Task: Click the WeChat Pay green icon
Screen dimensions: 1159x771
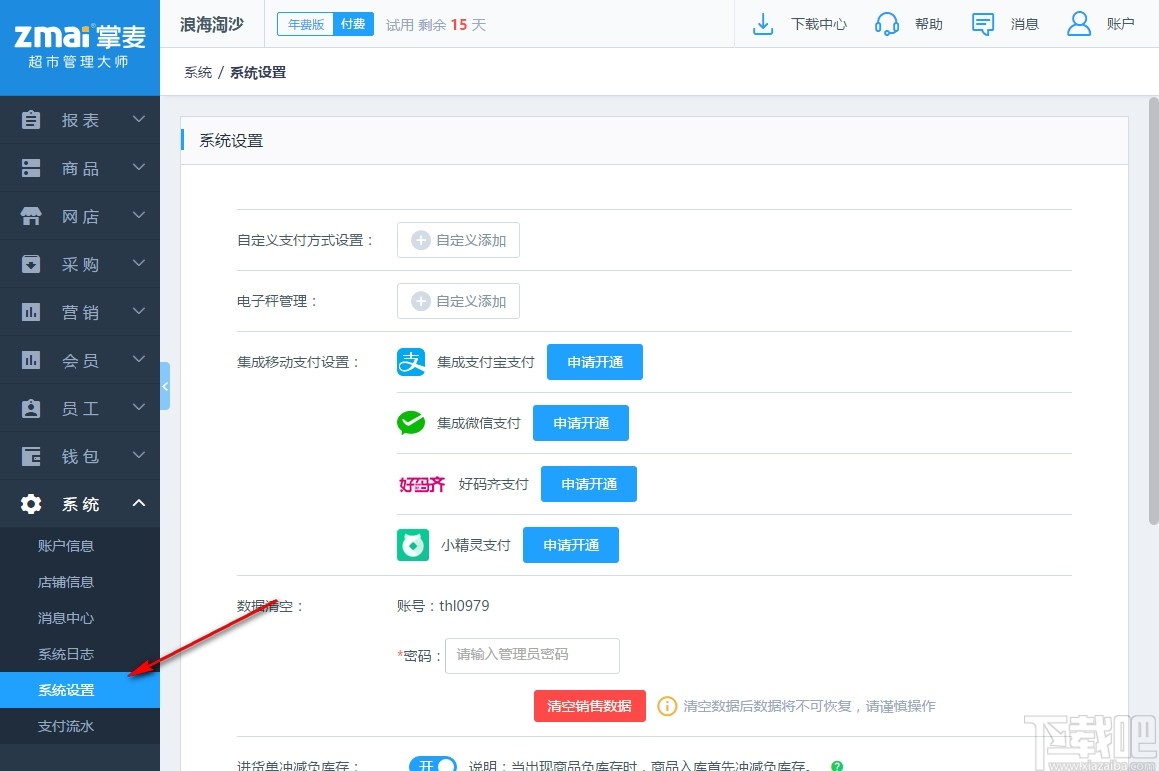Action: point(410,422)
